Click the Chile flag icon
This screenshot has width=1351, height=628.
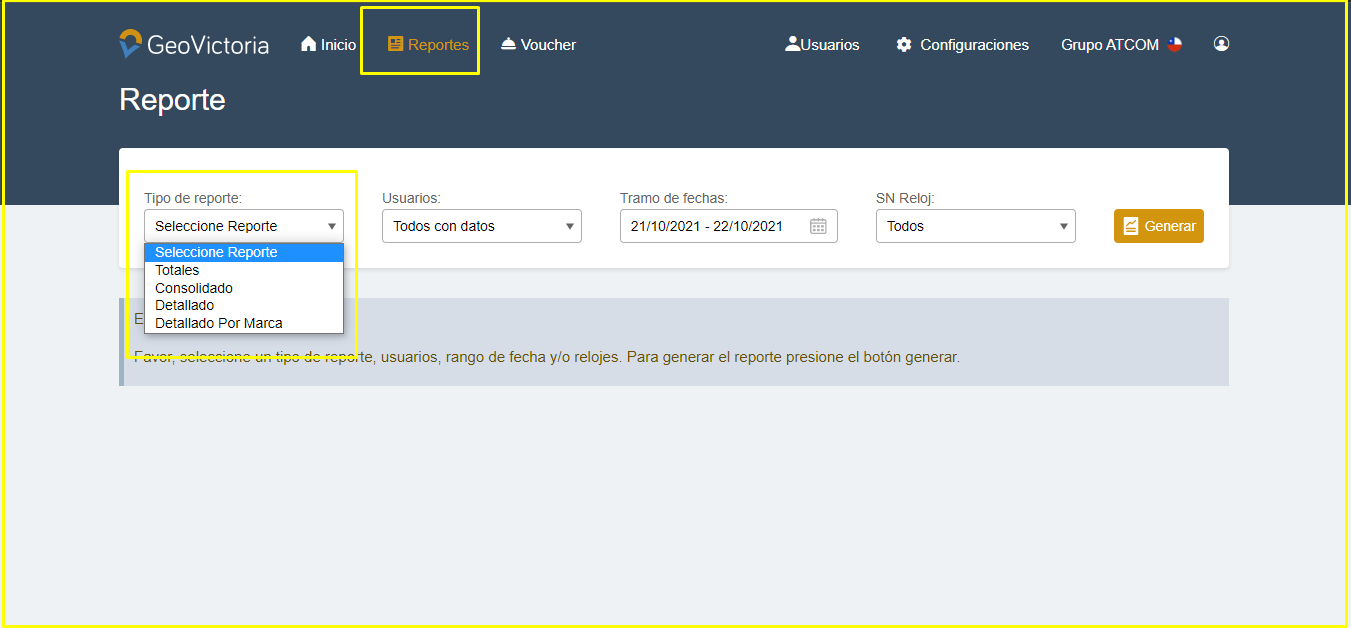tap(1174, 44)
